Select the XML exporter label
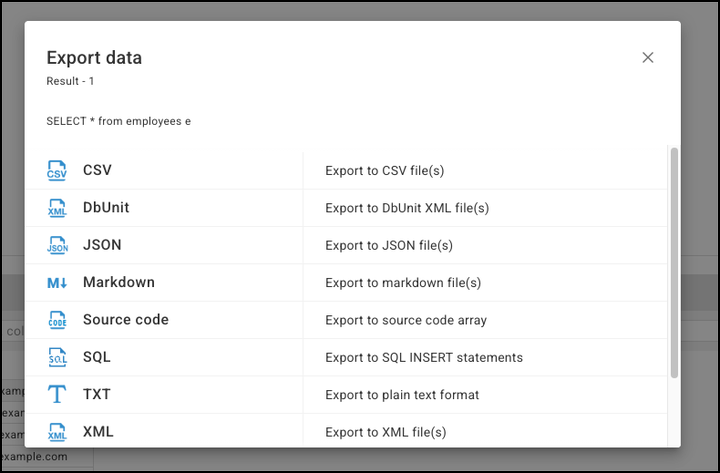This screenshot has height=473, width=720. tap(98, 432)
